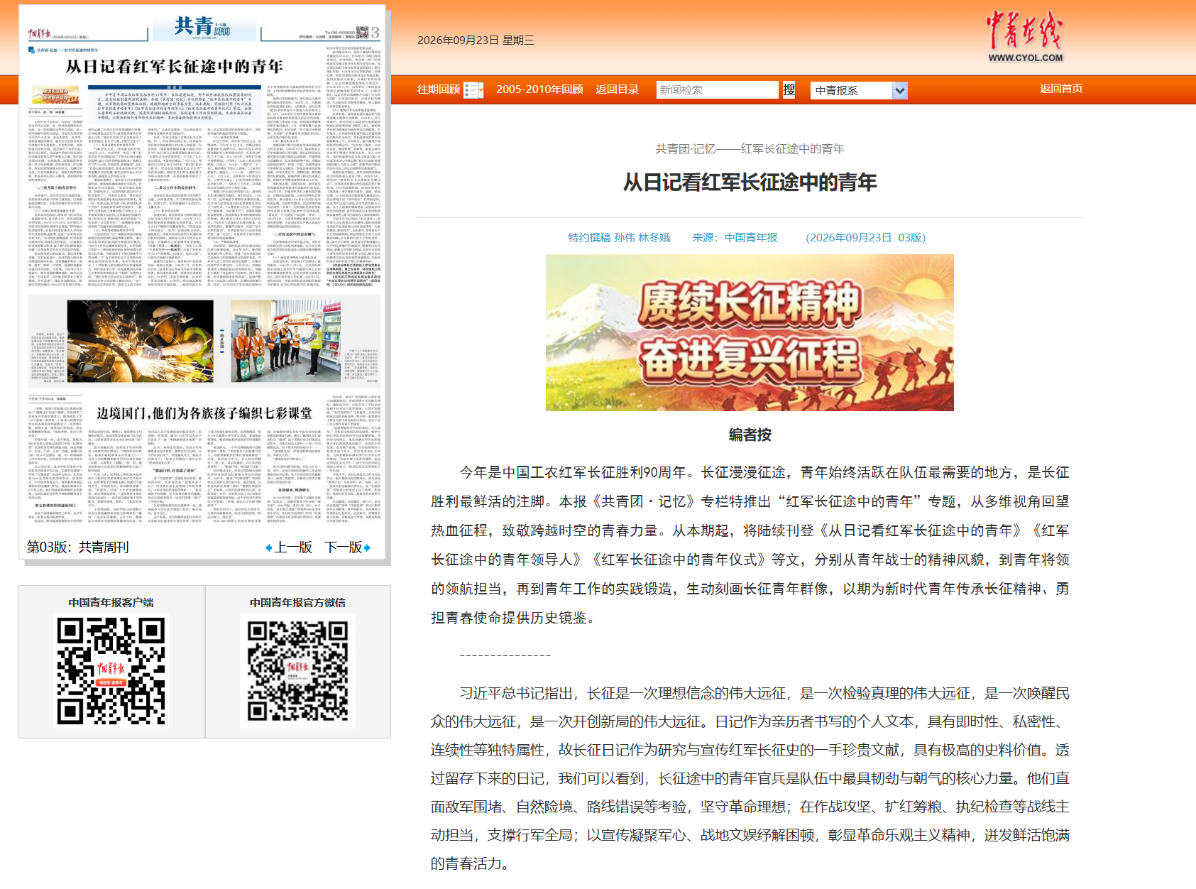
Task: Click the workers group photo in page preview
Action: [286, 341]
